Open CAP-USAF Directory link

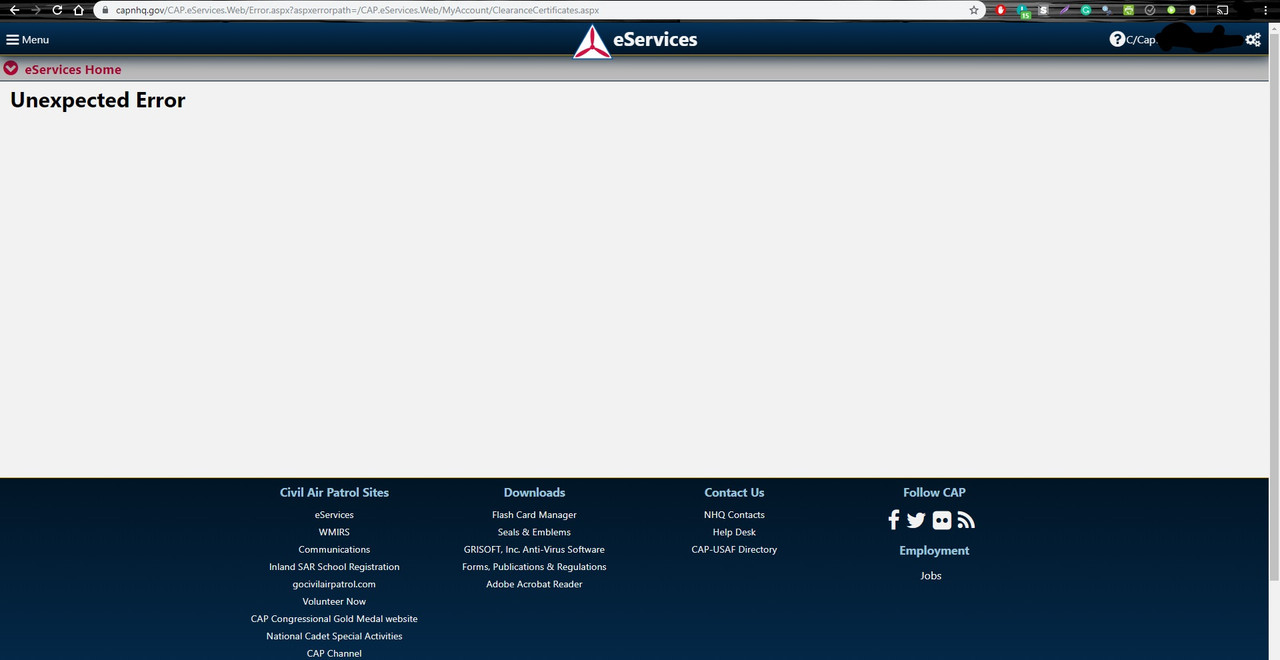(734, 550)
